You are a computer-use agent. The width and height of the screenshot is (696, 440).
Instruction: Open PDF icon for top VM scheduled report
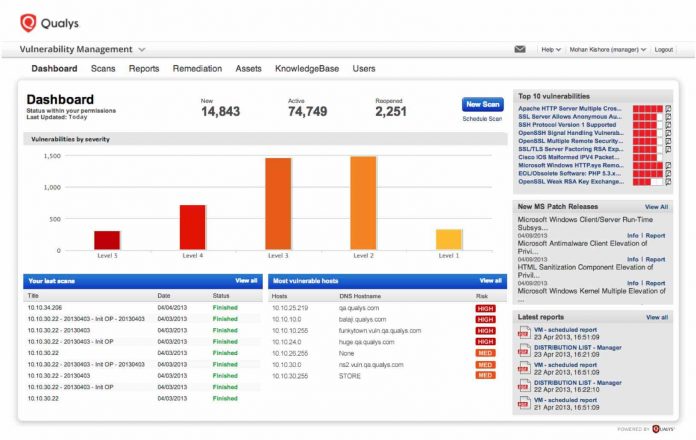[524, 333]
